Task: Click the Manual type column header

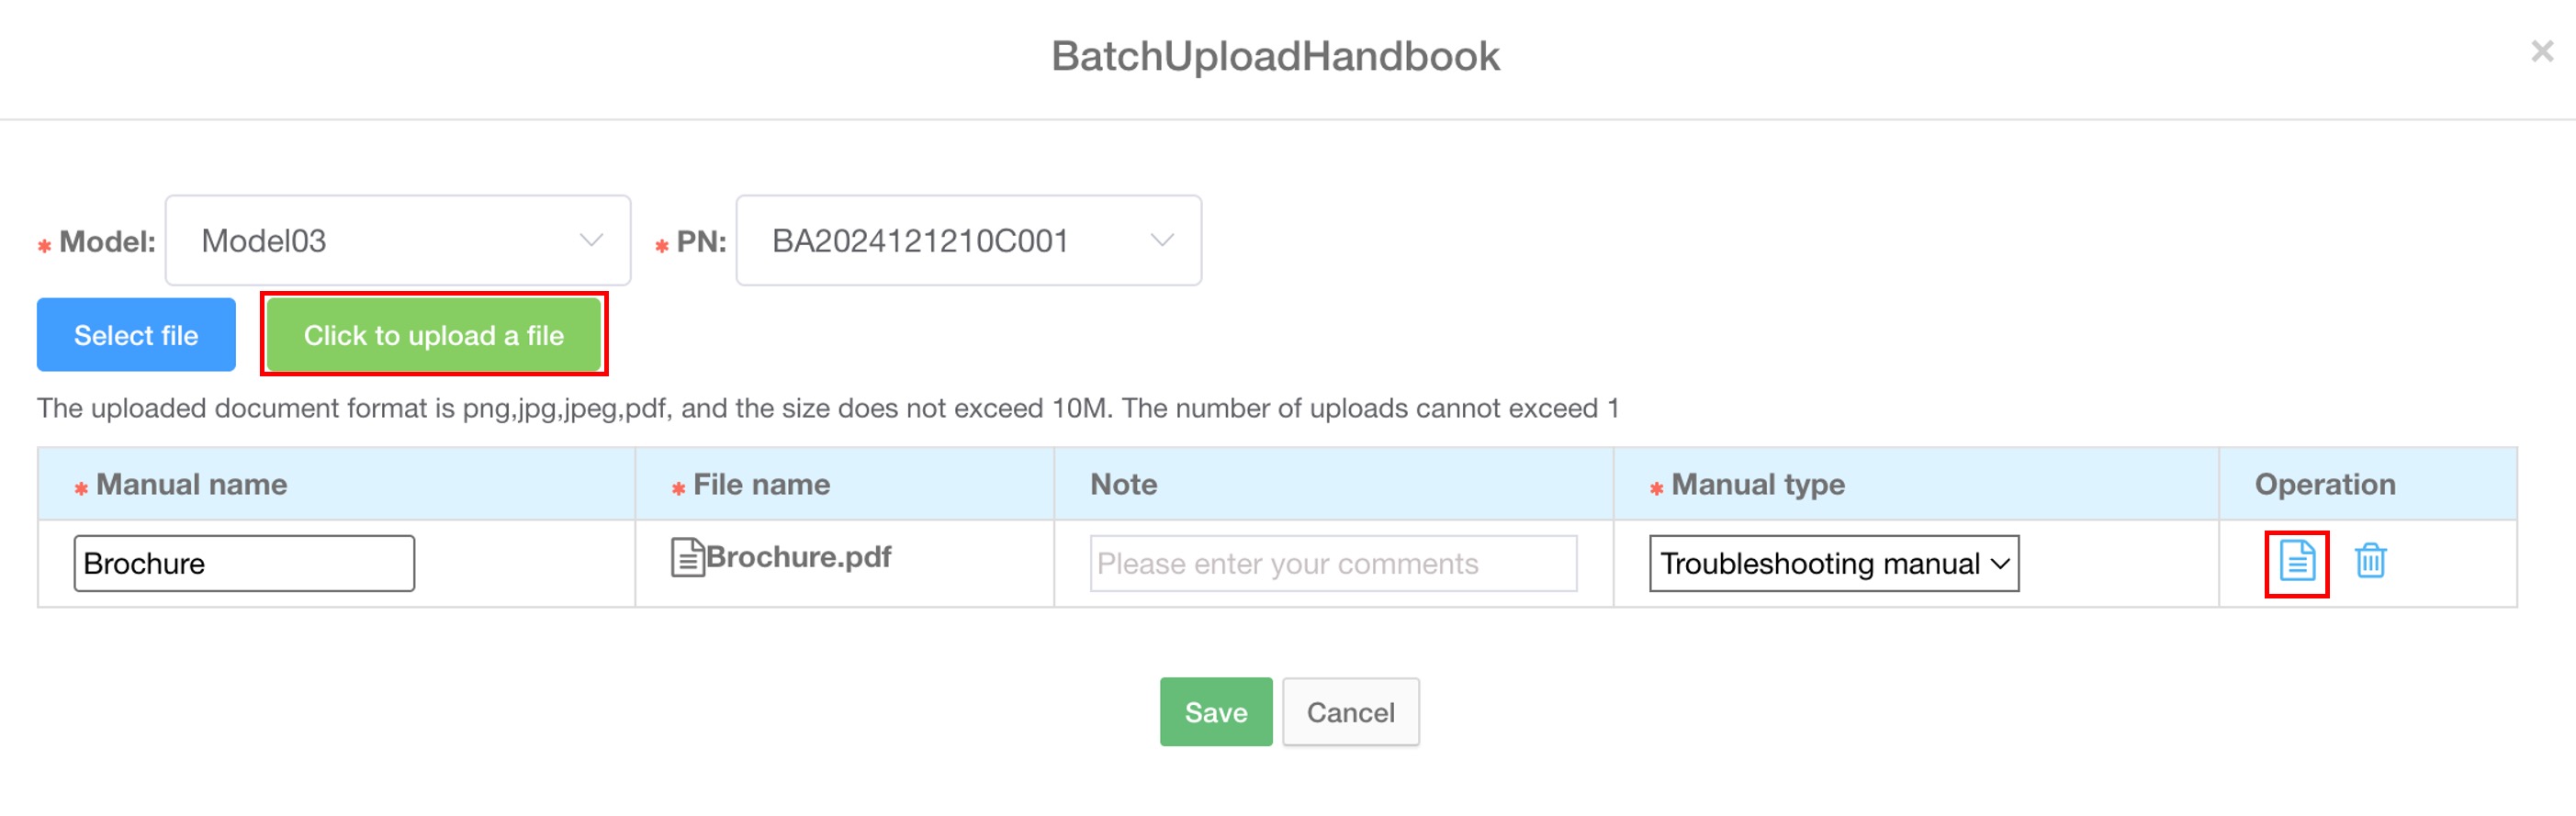Action: tap(1757, 485)
